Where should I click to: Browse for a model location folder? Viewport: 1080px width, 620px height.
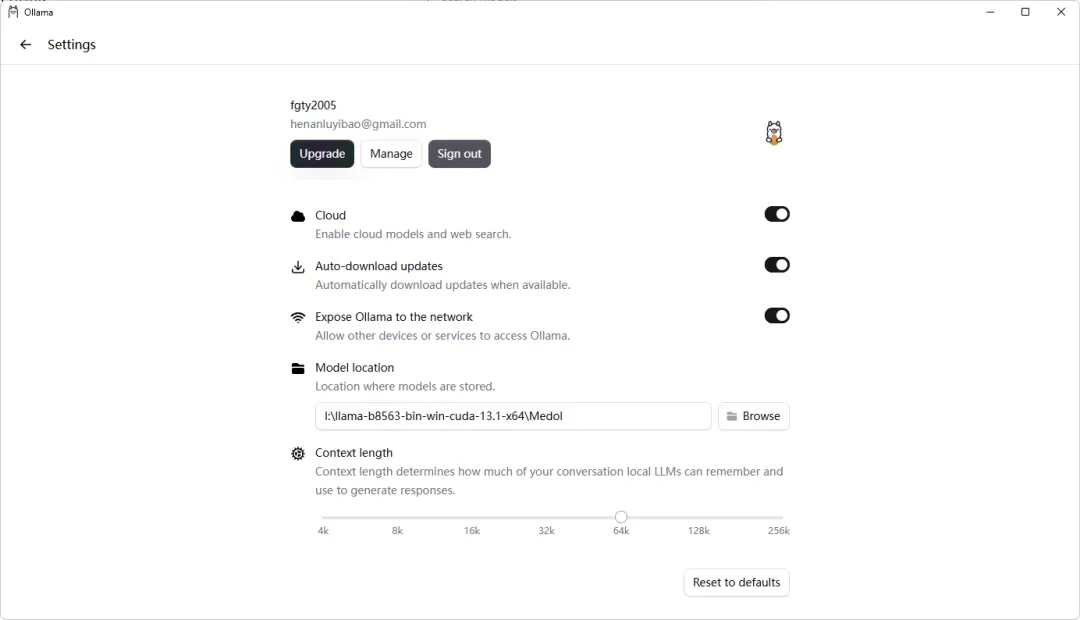(x=753, y=416)
